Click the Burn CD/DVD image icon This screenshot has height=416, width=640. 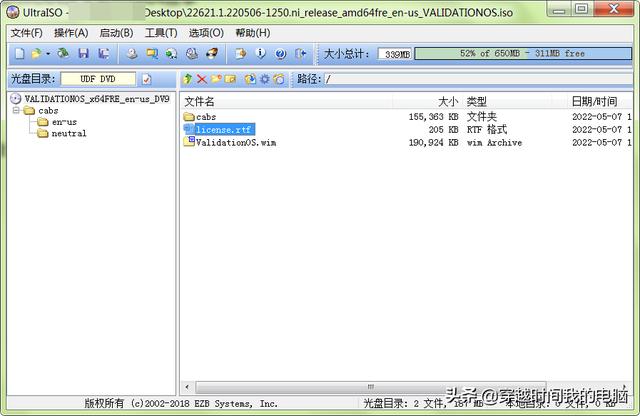[212, 53]
